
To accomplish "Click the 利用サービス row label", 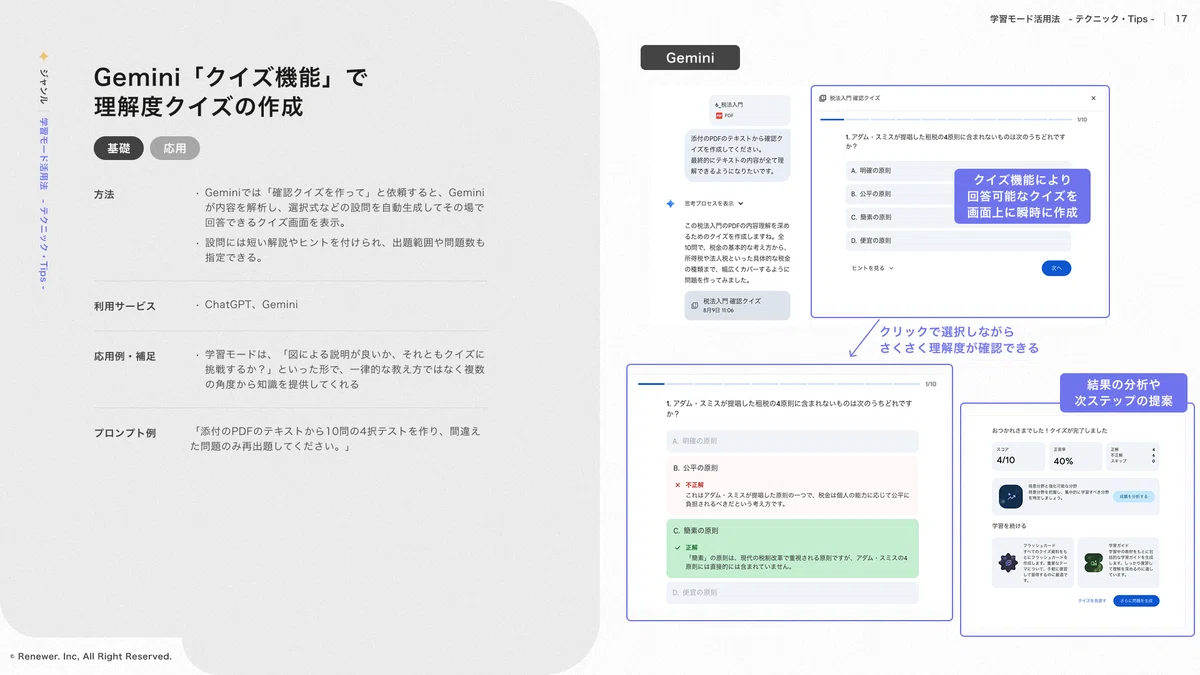I will [125, 306].
